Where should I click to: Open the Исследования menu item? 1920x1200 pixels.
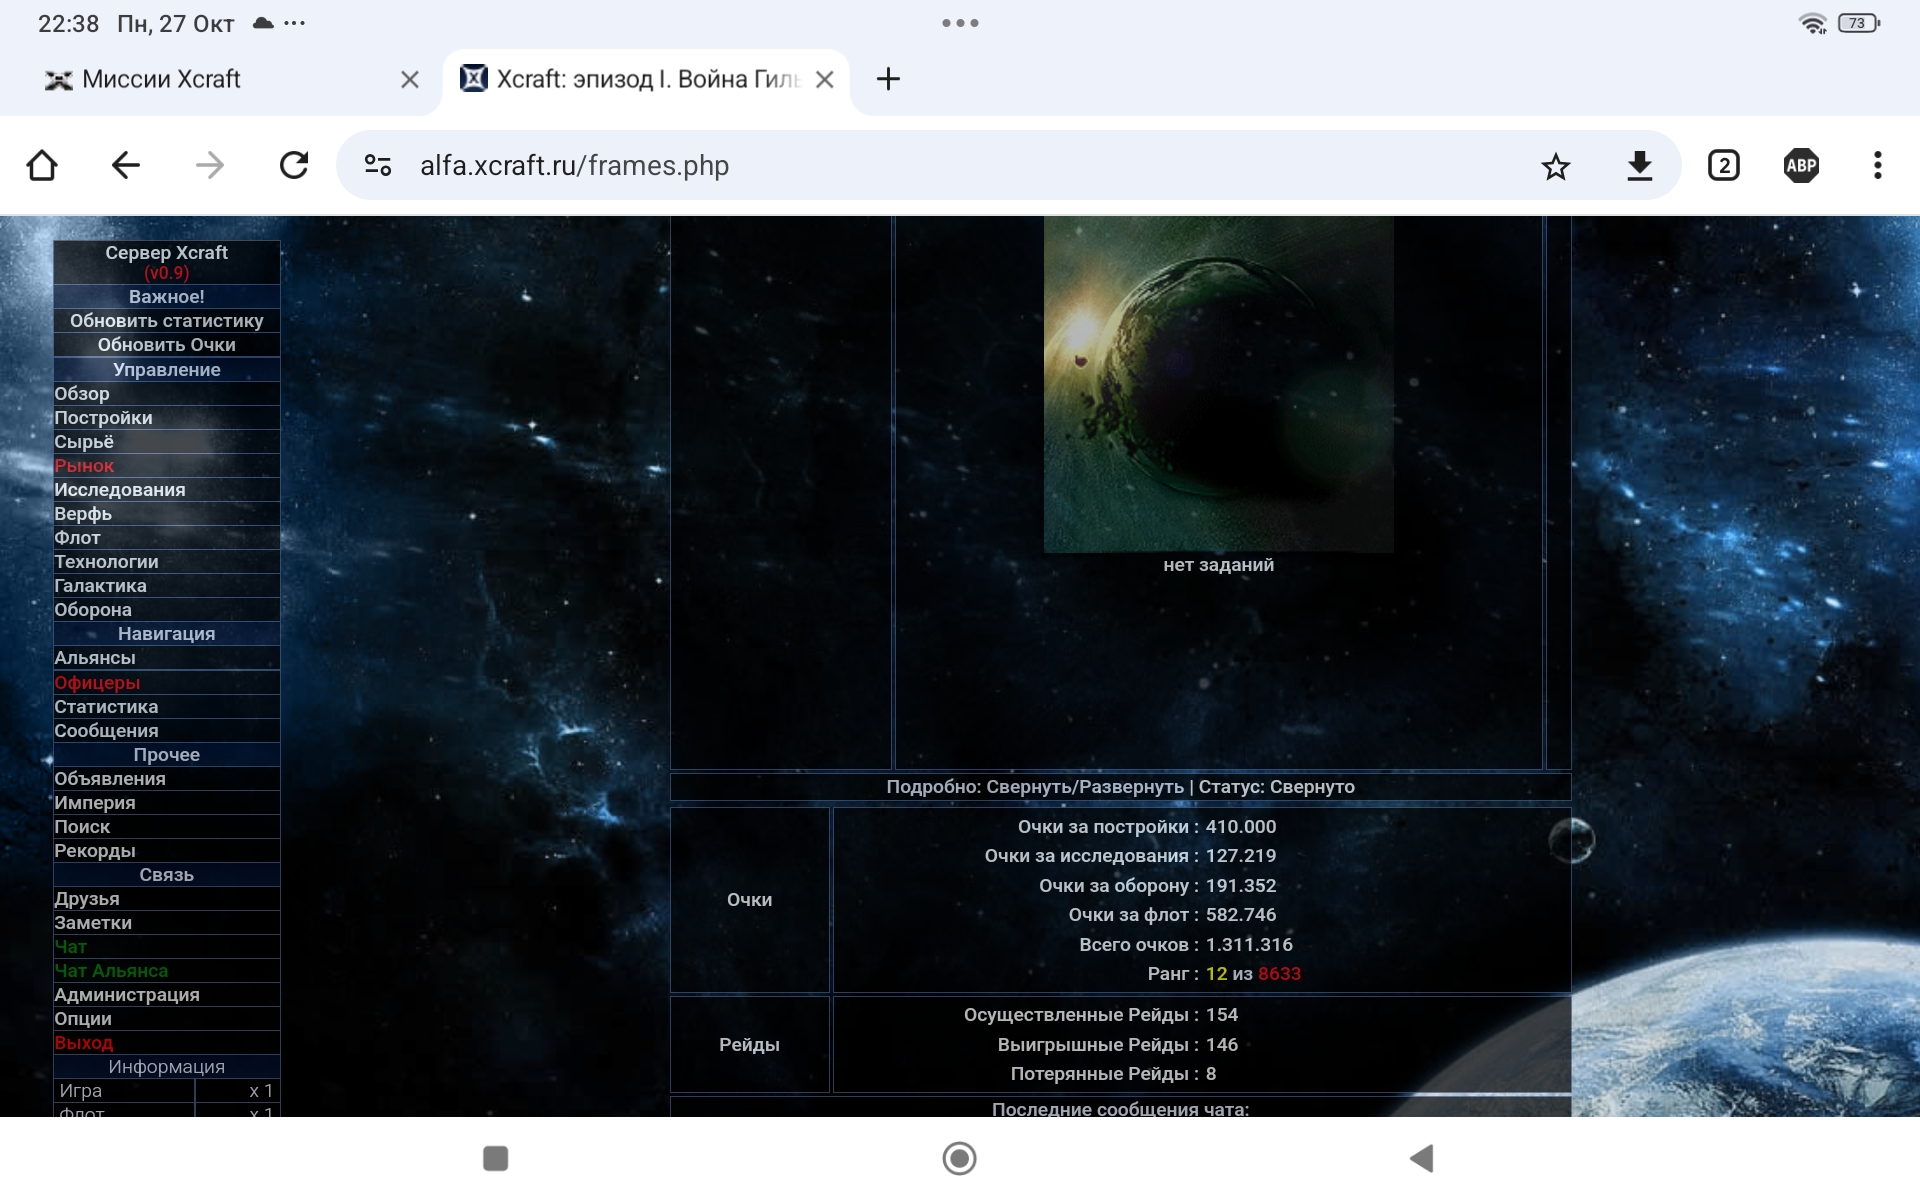click(x=119, y=490)
